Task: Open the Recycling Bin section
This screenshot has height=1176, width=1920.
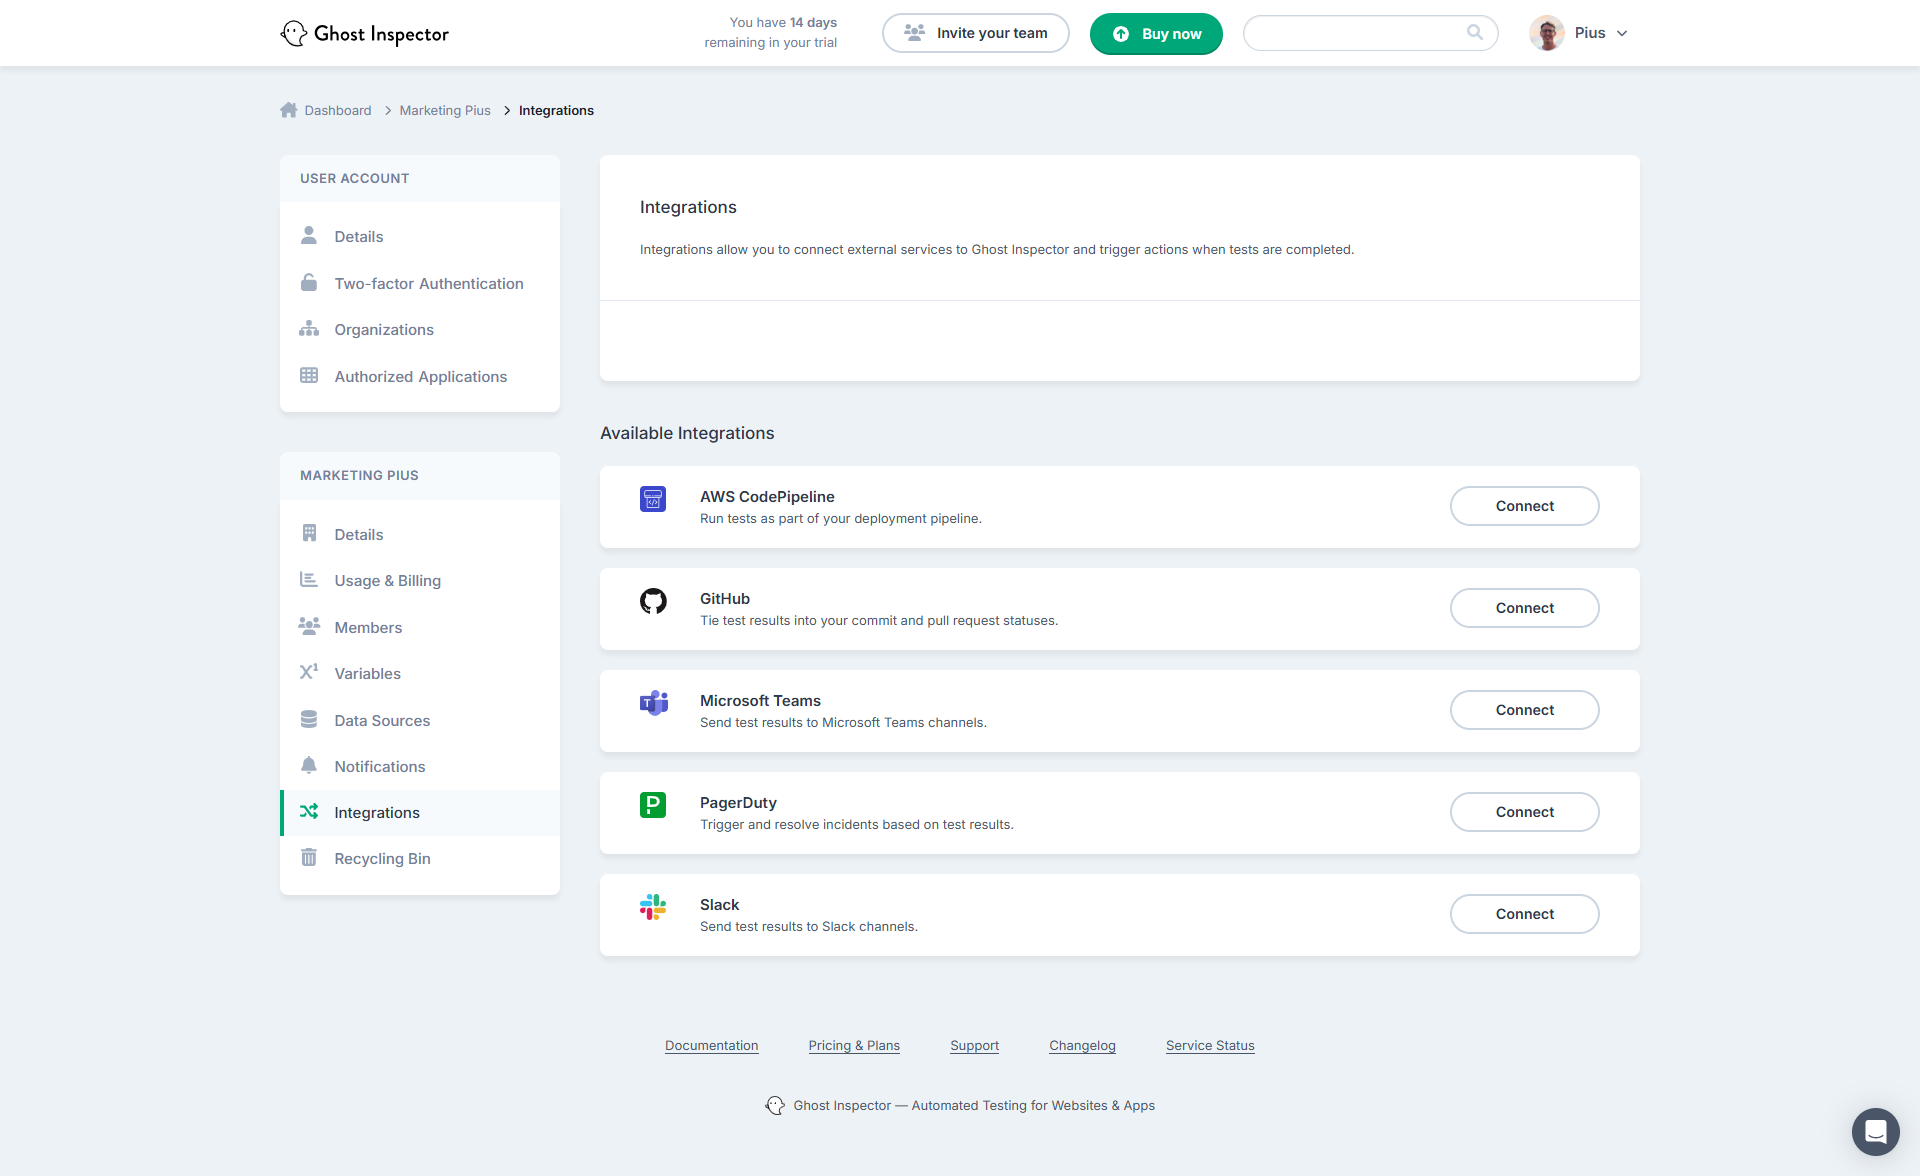Action: [x=382, y=859]
